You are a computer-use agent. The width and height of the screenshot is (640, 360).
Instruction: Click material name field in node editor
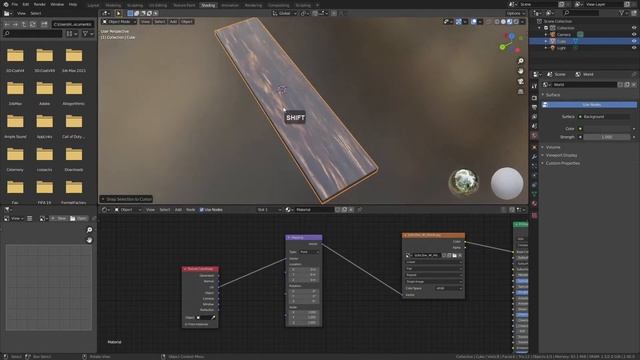click(x=314, y=210)
